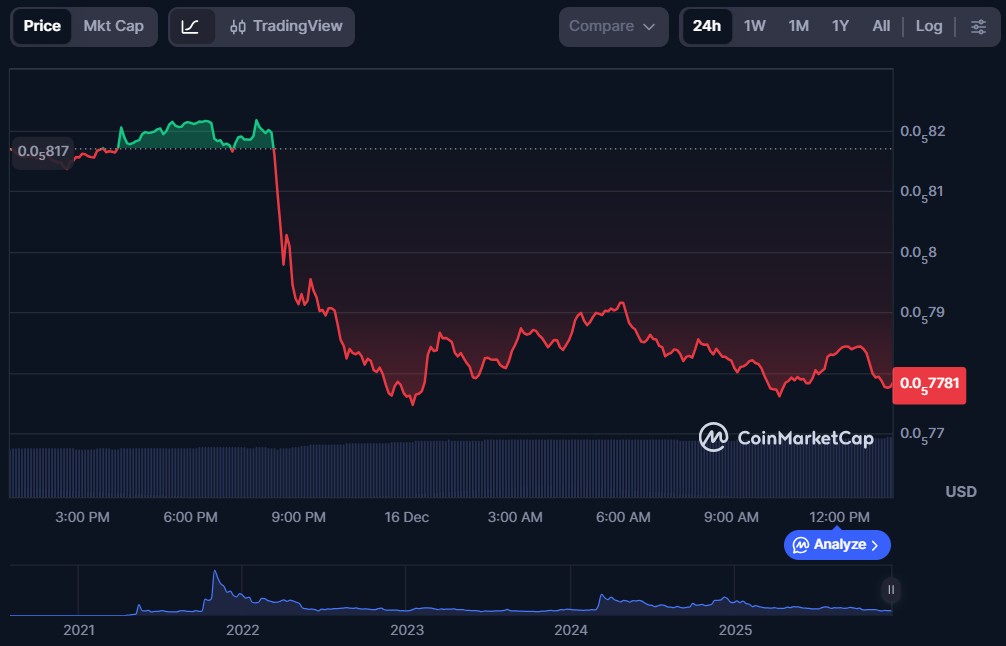Select the 1W time range
Image resolution: width=1006 pixels, height=646 pixels.
[x=754, y=26]
